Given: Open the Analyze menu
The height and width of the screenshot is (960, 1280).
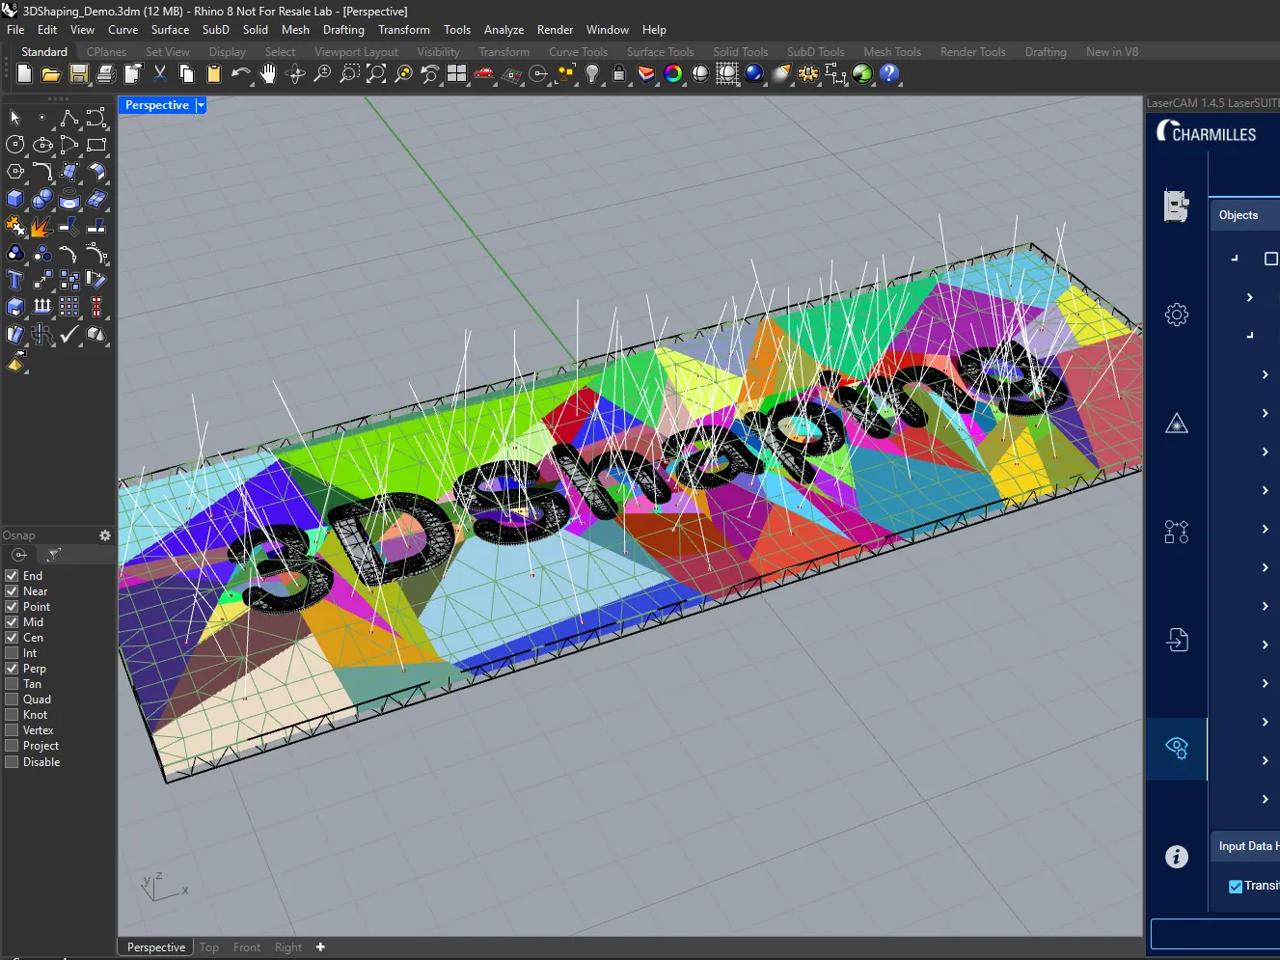Looking at the screenshot, I should tap(504, 30).
